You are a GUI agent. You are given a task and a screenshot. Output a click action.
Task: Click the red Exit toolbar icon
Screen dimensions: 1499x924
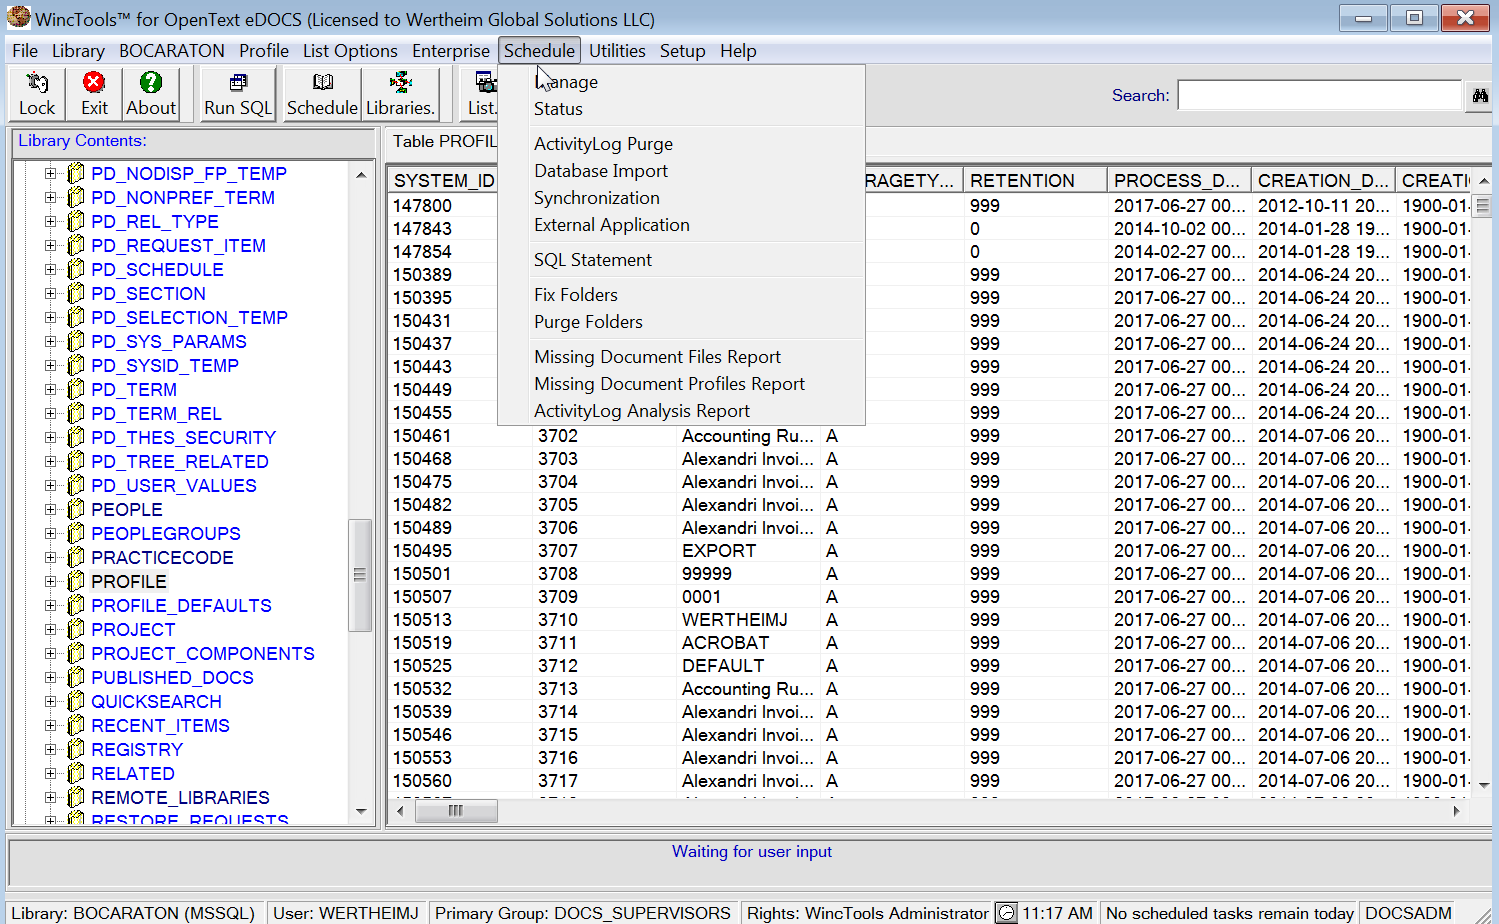[x=94, y=82]
